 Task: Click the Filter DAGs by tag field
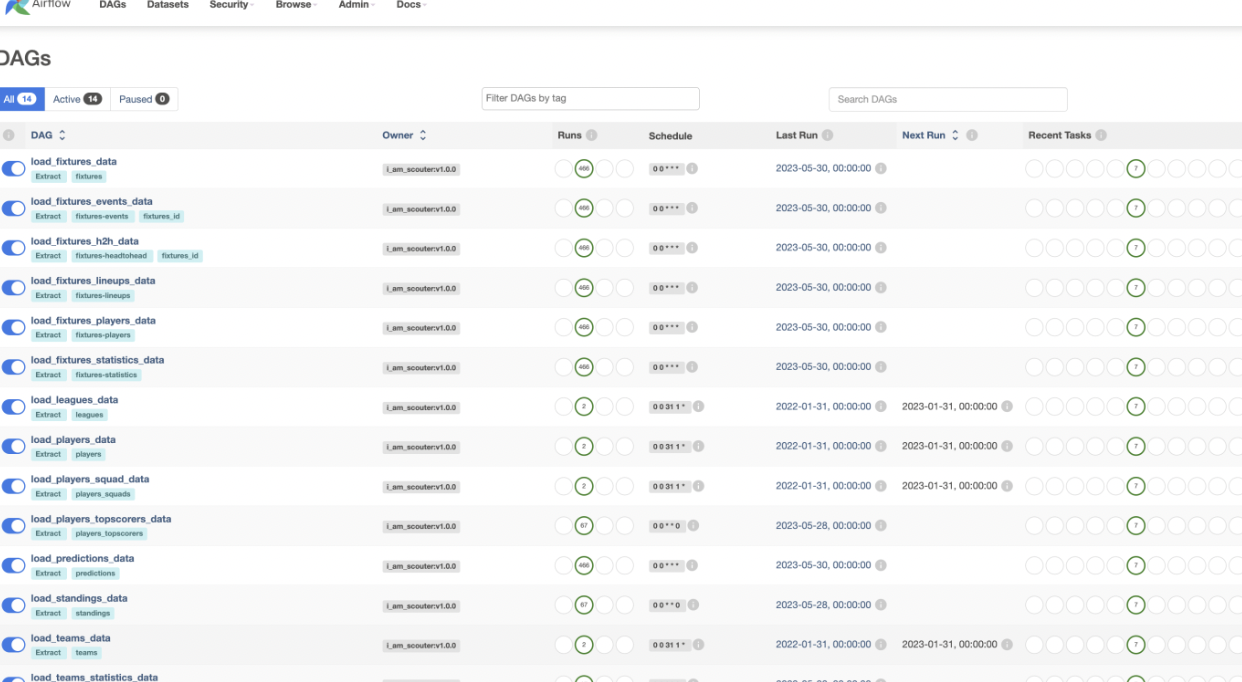pos(590,99)
